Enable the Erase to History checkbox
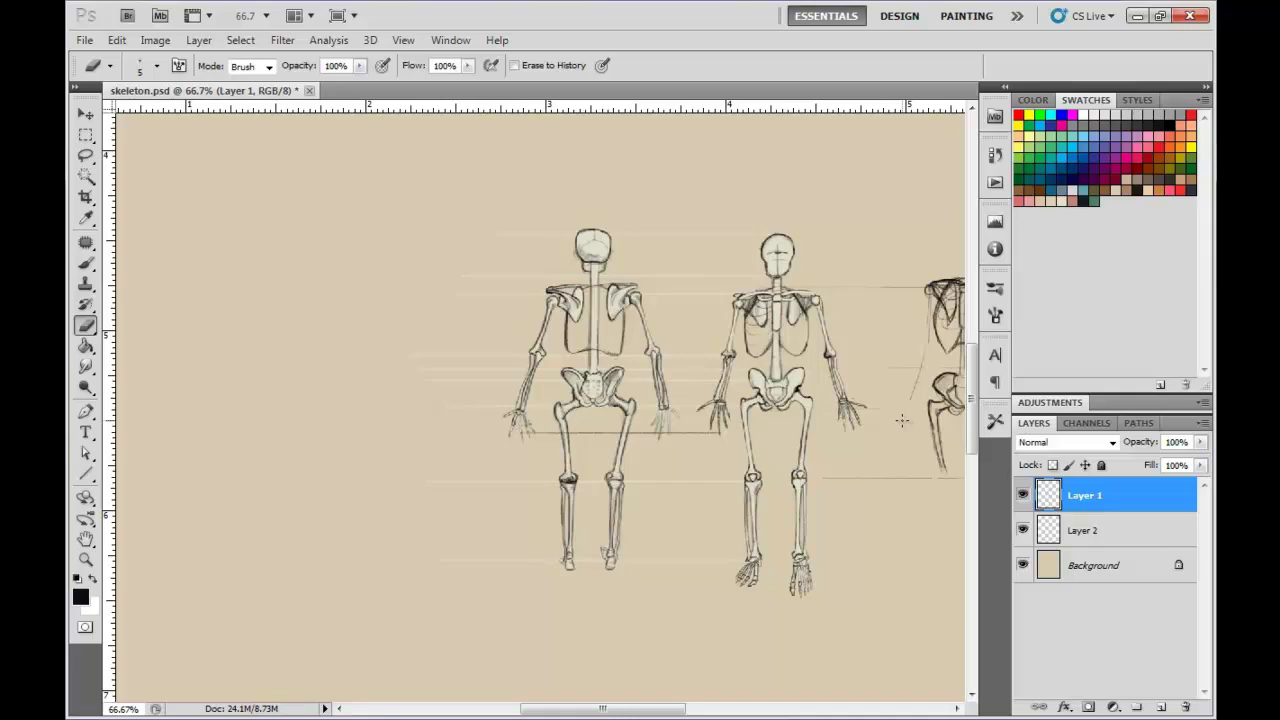1280x720 pixels. click(515, 66)
